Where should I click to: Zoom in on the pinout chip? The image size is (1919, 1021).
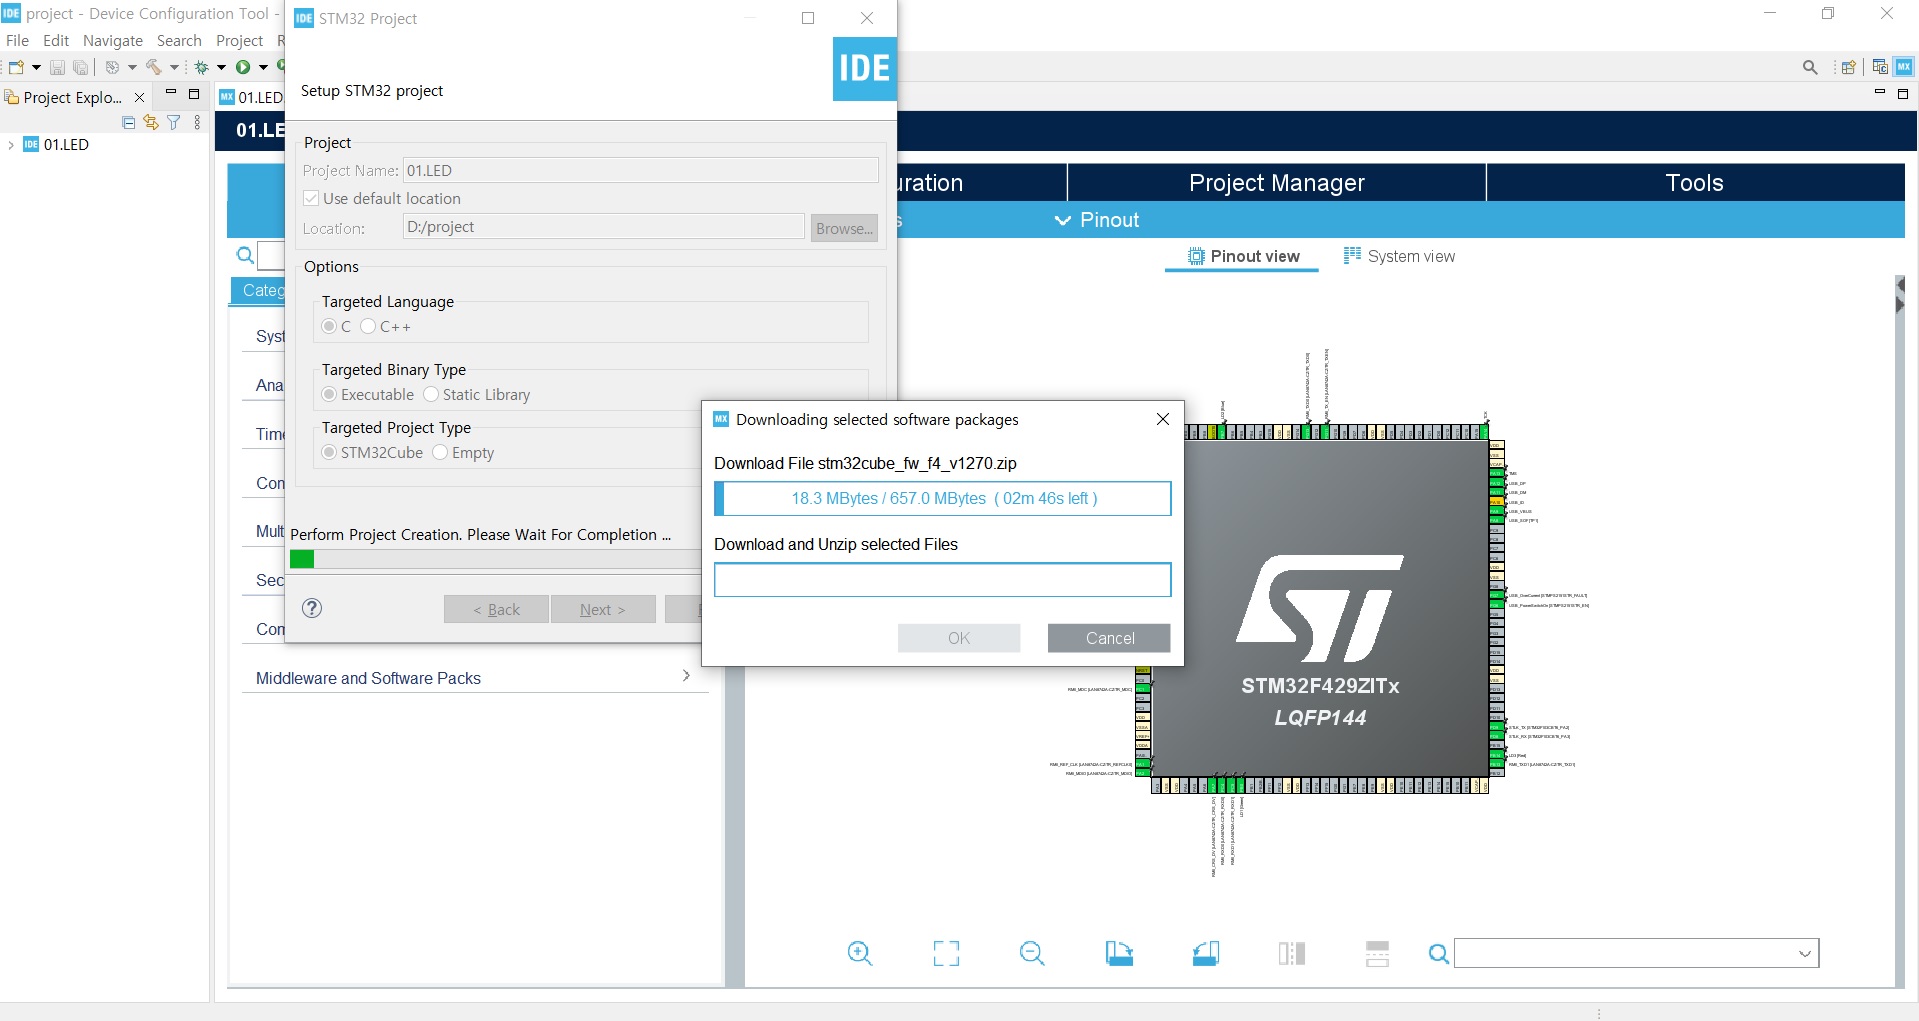860,954
